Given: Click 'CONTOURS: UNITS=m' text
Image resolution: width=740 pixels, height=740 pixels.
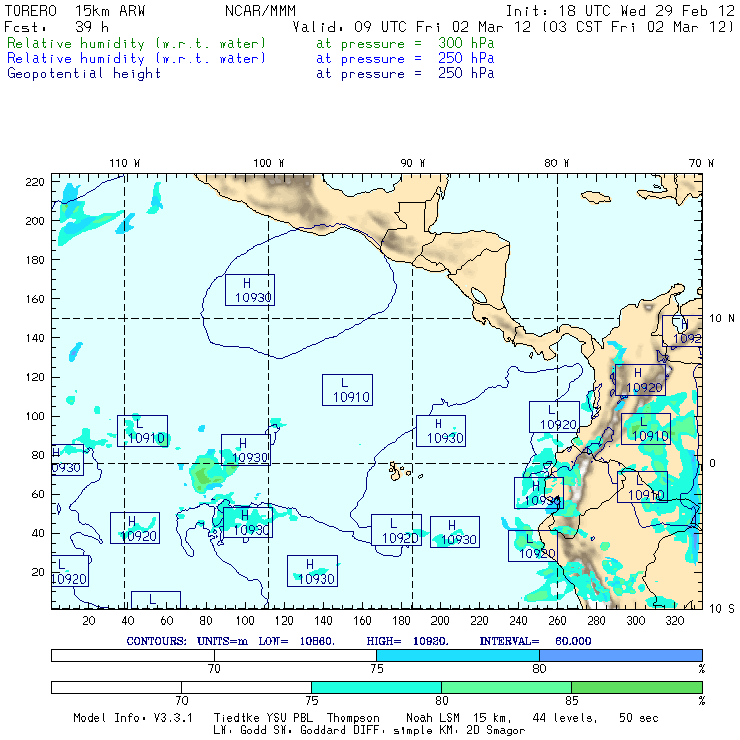Looking at the screenshot, I should [187, 641].
